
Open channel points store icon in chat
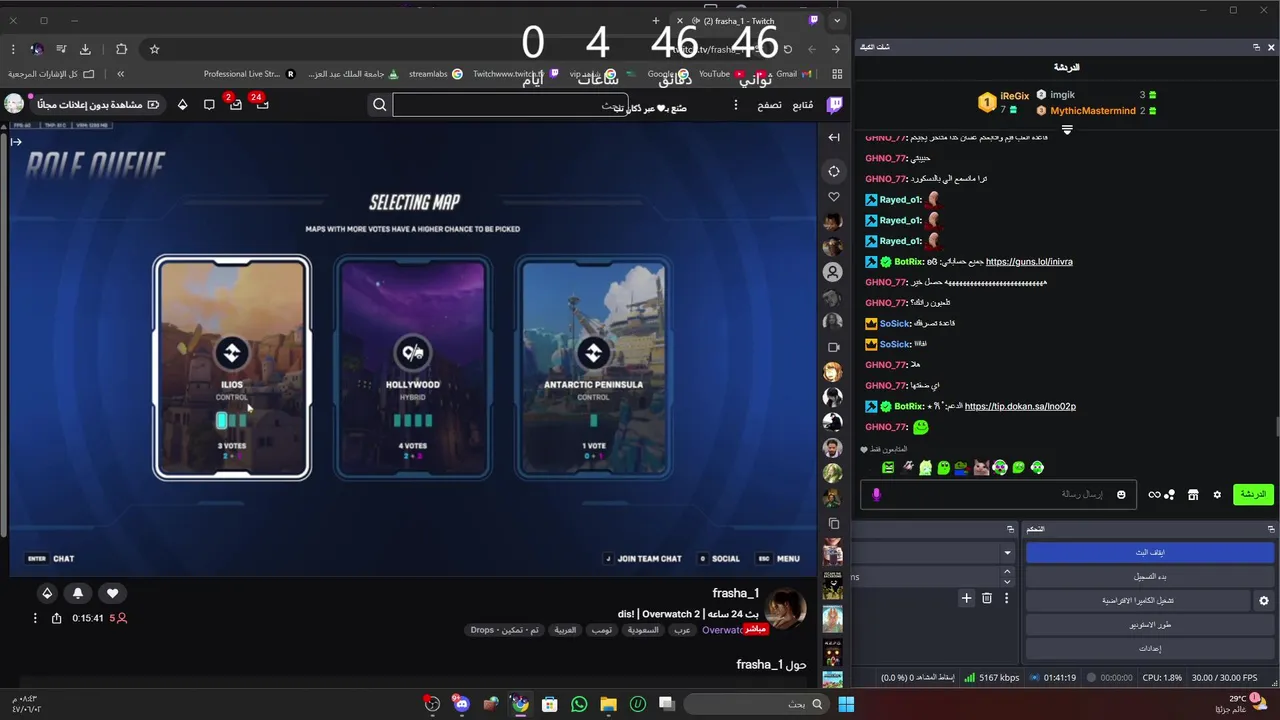coord(1193,494)
